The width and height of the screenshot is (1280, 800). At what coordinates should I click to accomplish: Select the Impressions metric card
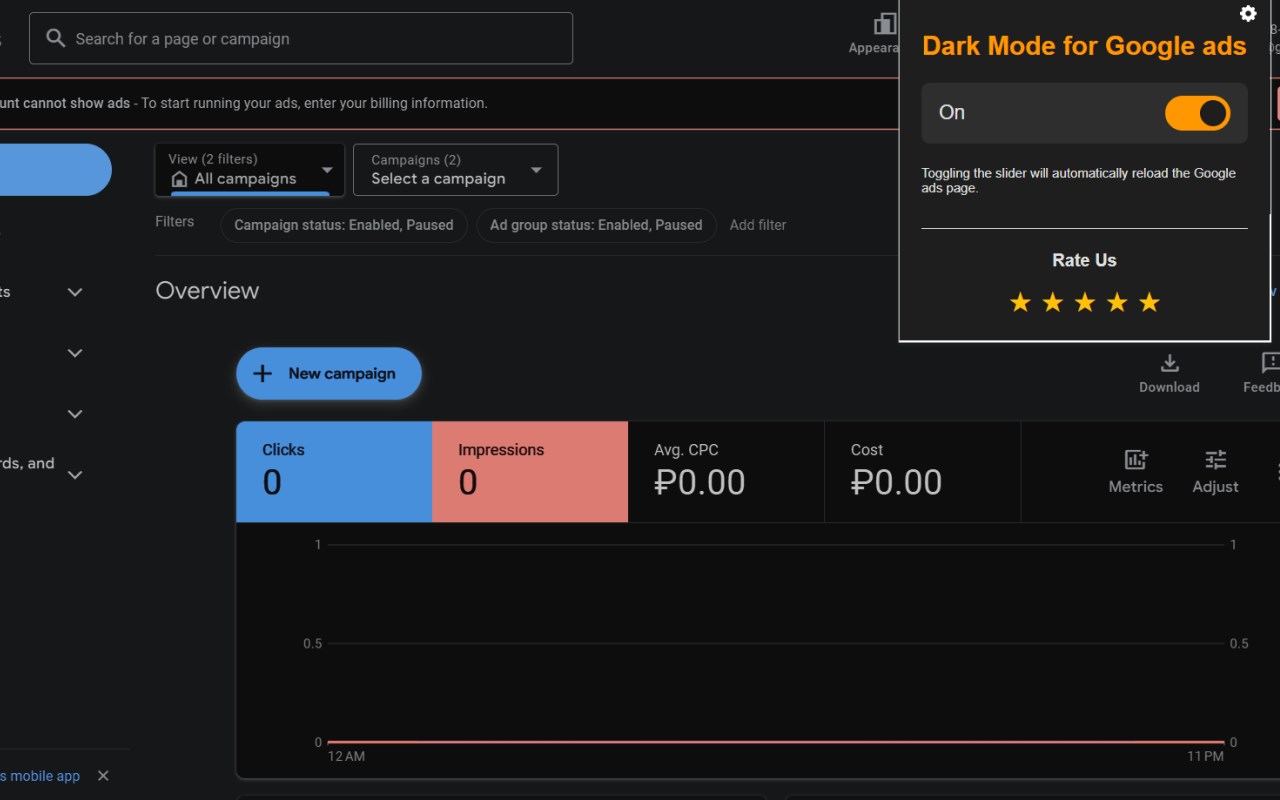coord(530,472)
